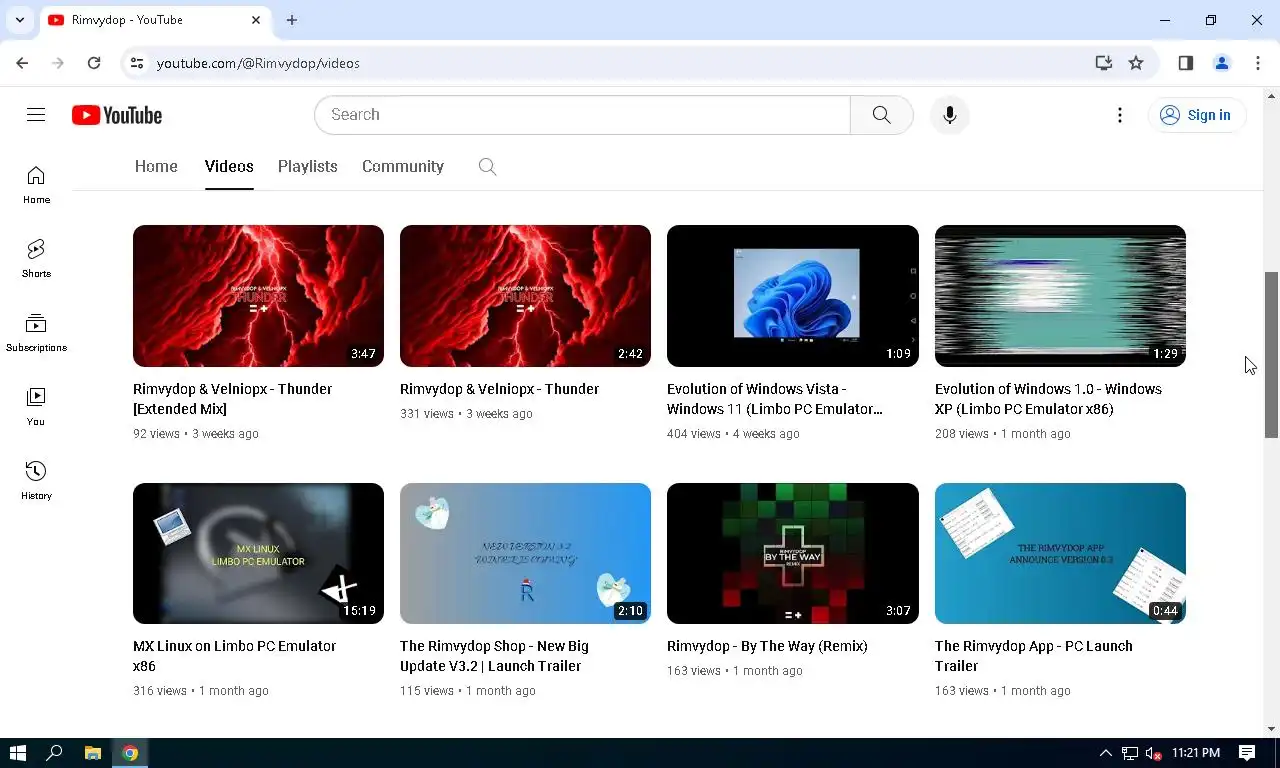Click title 'MX Linux on Limbo PC Emulator x86'
The width and height of the screenshot is (1280, 768).
pyautogui.click(x=234, y=656)
